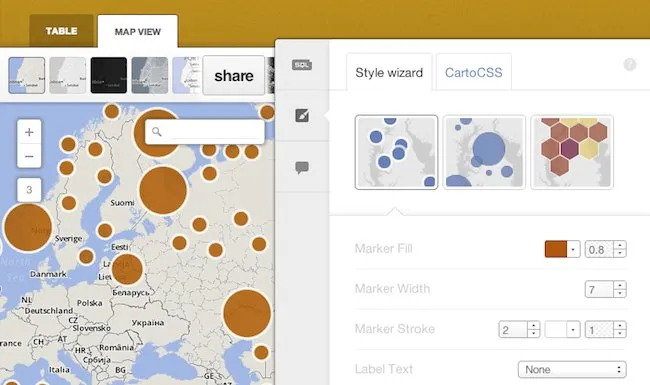Click the Marker Width label

tap(392, 288)
